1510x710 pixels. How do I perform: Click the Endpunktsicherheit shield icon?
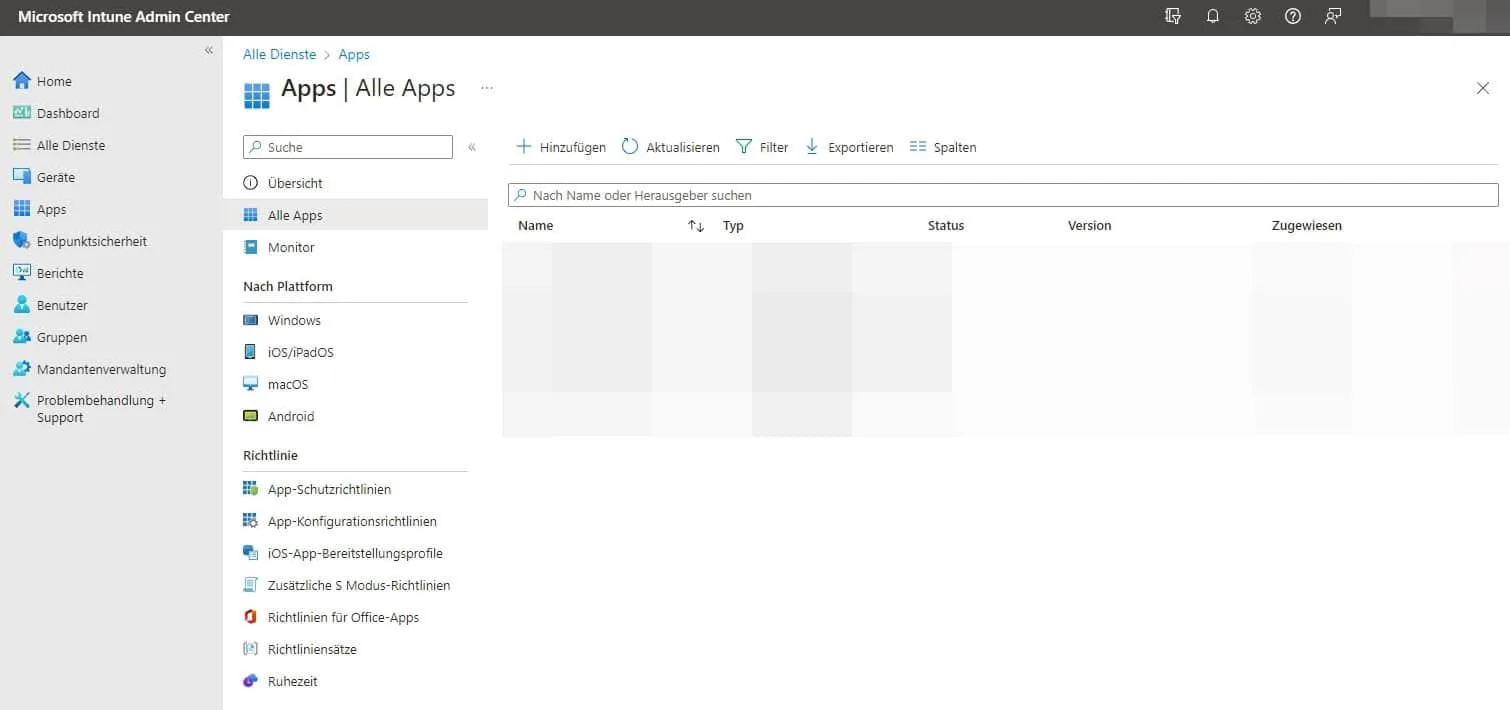(21, 241)
